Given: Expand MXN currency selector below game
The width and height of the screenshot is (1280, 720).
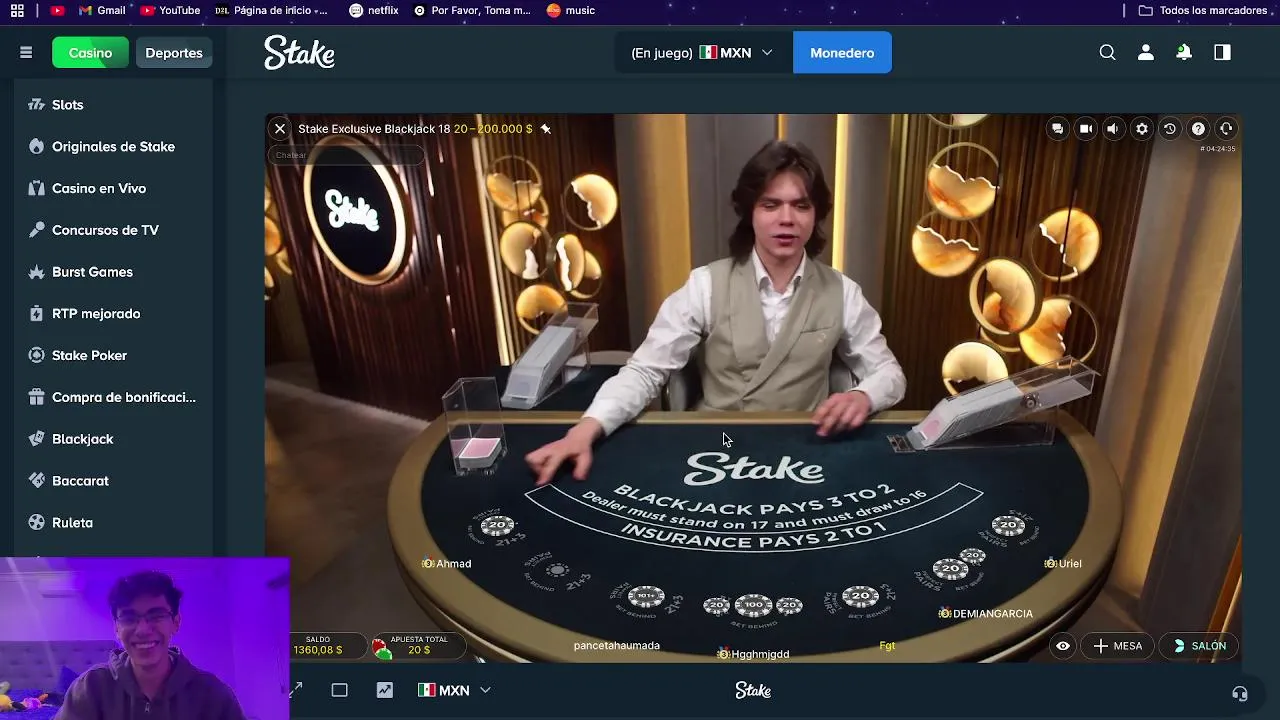Looking at the screenshot, I should click(x=454, y=690).
